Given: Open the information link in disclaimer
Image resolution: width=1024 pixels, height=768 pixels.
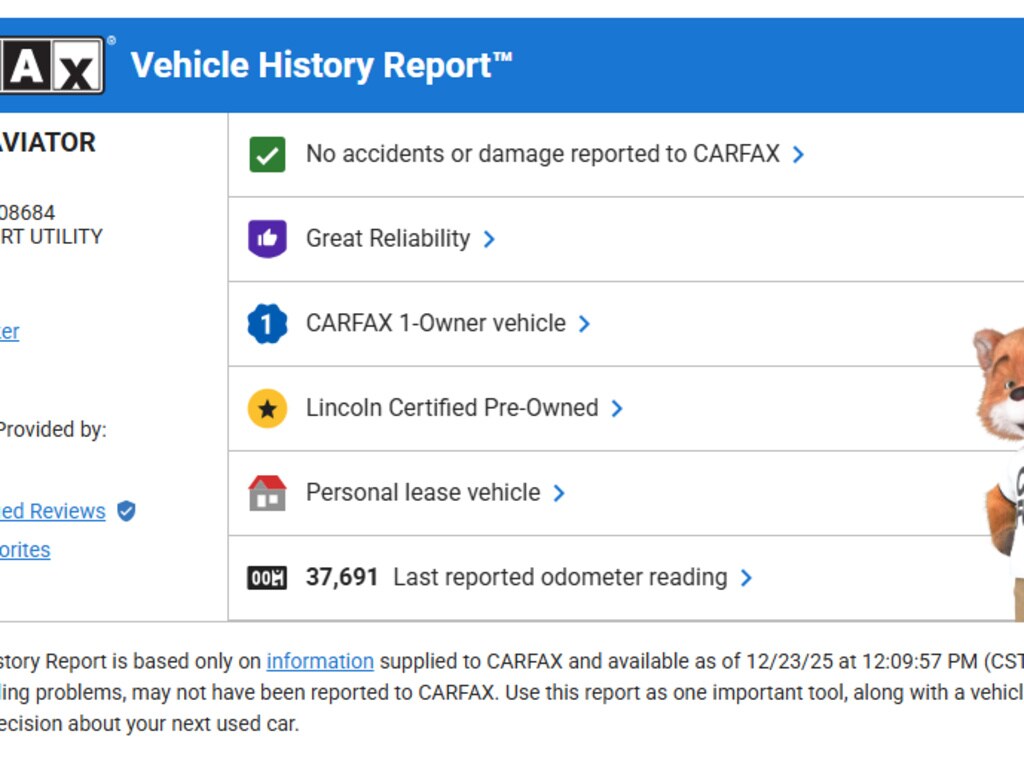Looking at the screenshot, I should pos(320,661).
